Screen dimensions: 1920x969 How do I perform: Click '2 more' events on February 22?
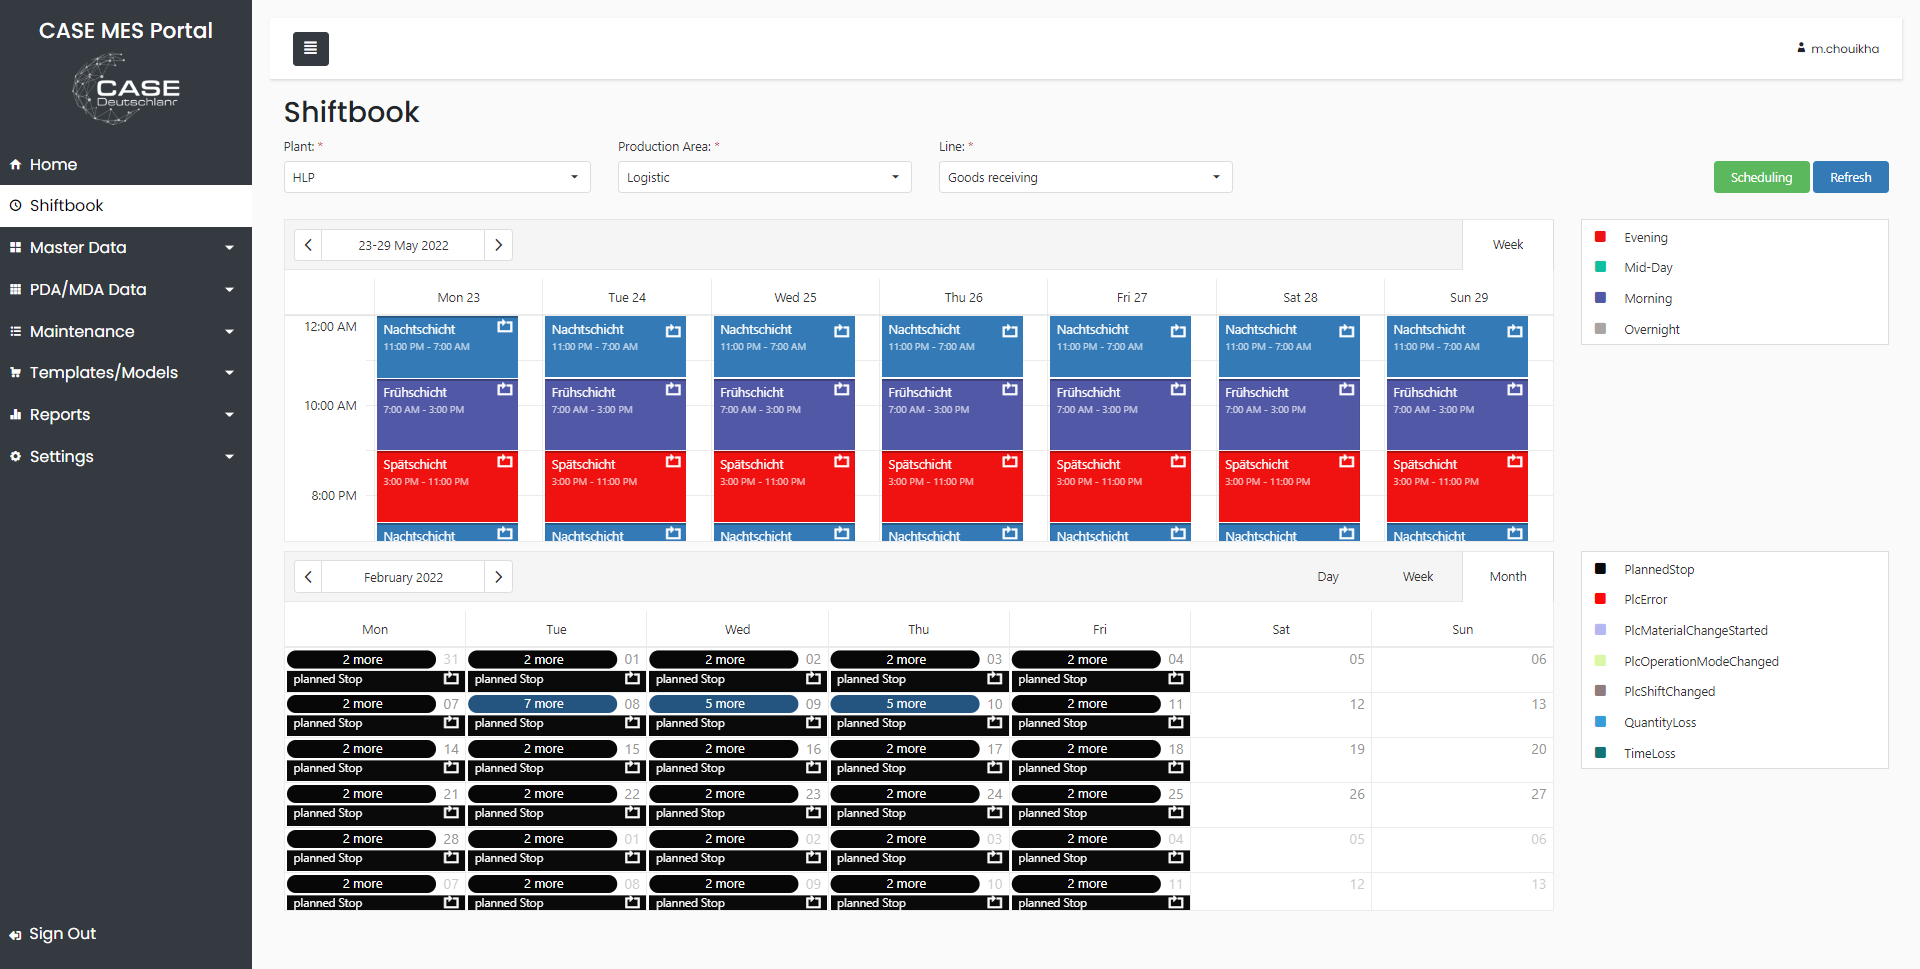[543, 794]
